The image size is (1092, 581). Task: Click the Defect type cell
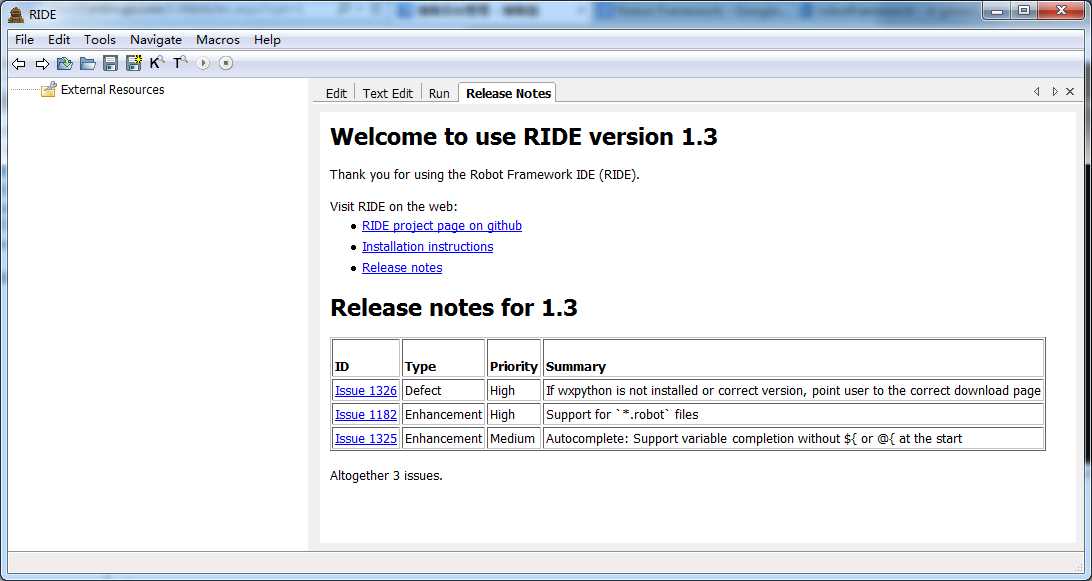[443, 391]
